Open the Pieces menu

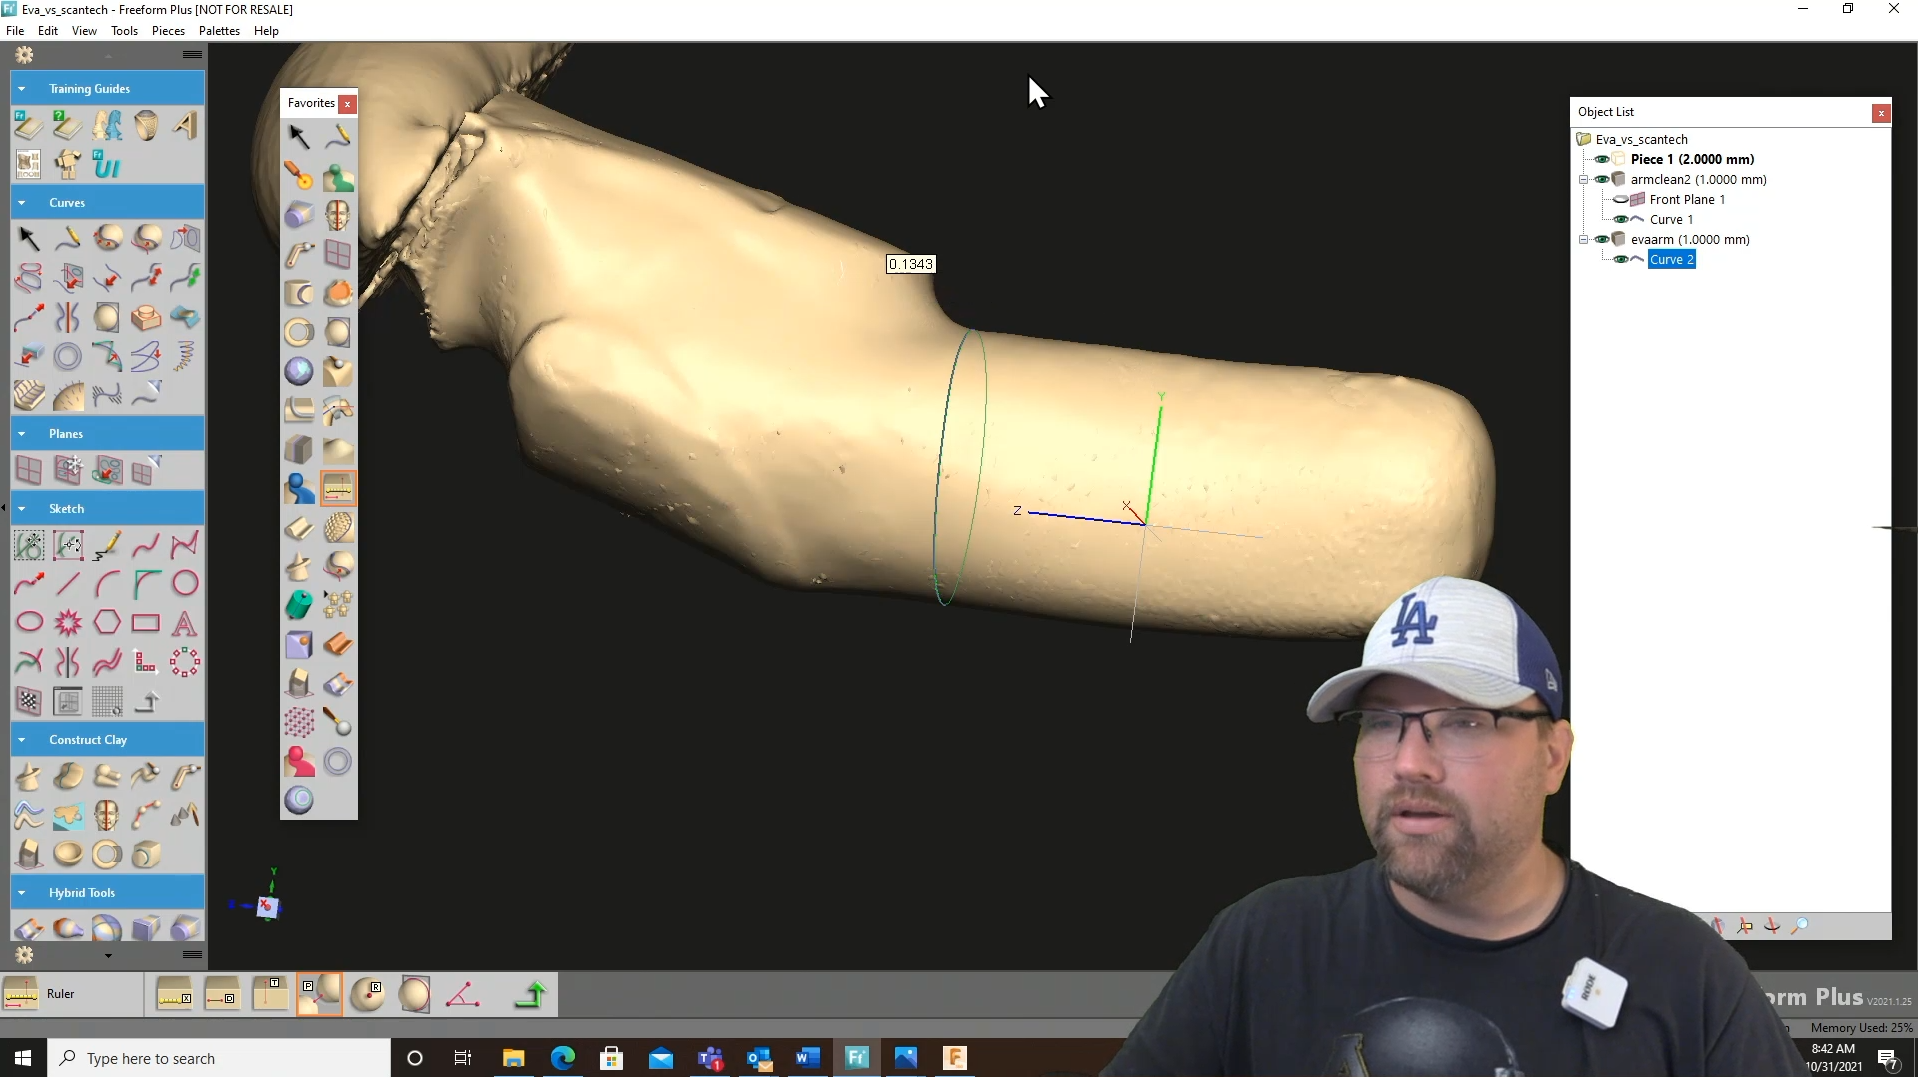pyautogui.click(x=167, y=30)
